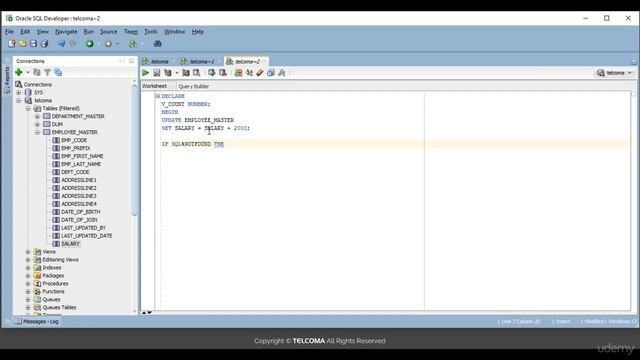The width and height of the screenshot is (640, 360).
Task: Select the LAST_UPDATED_BY column
Action: pos(83,228)
